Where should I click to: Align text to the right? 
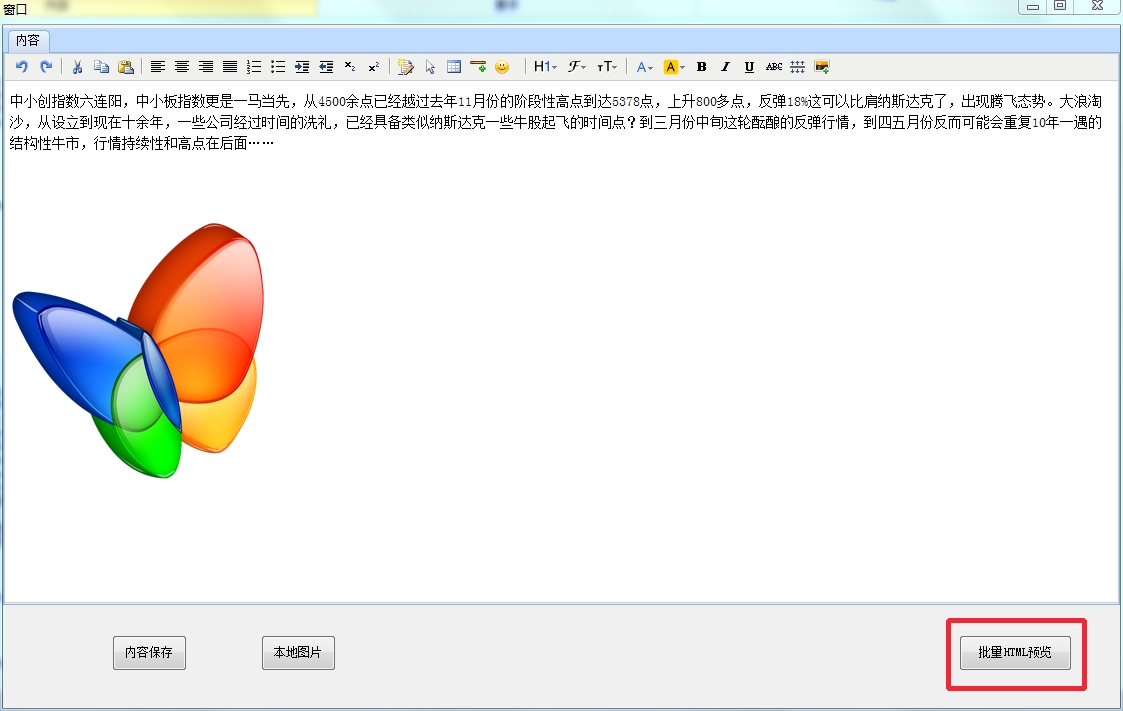tap(206, 67)
